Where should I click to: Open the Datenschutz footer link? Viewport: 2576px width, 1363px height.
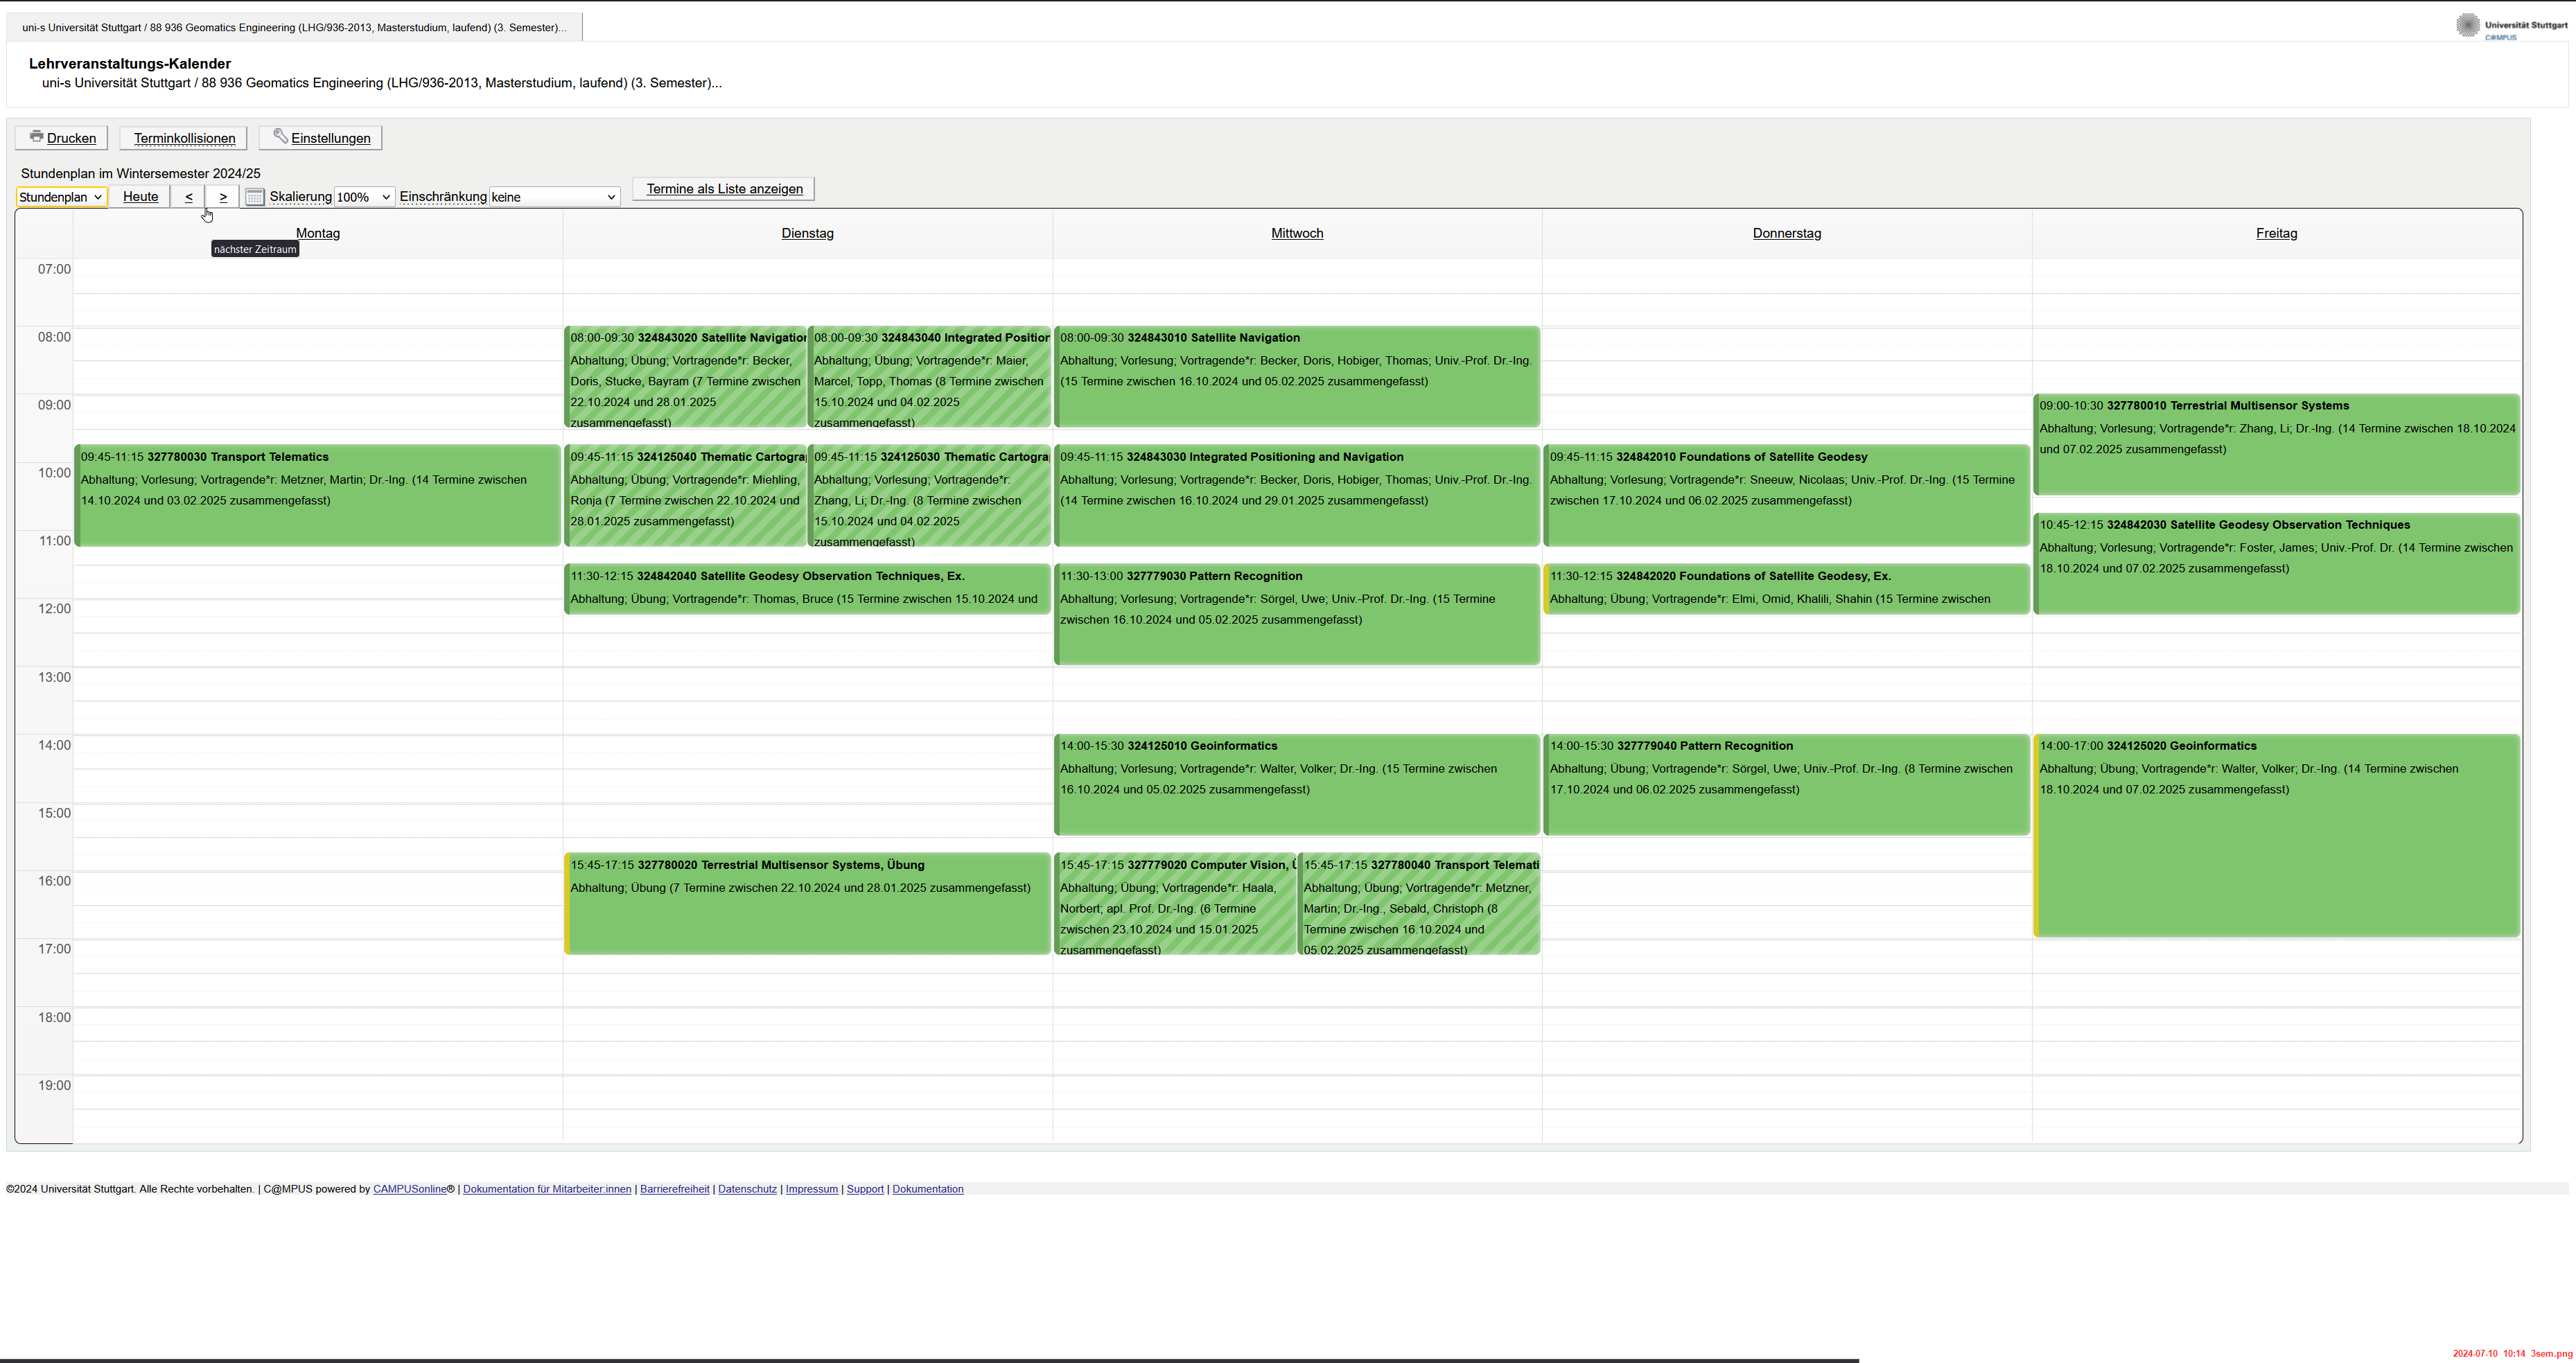coord(747,1189)
